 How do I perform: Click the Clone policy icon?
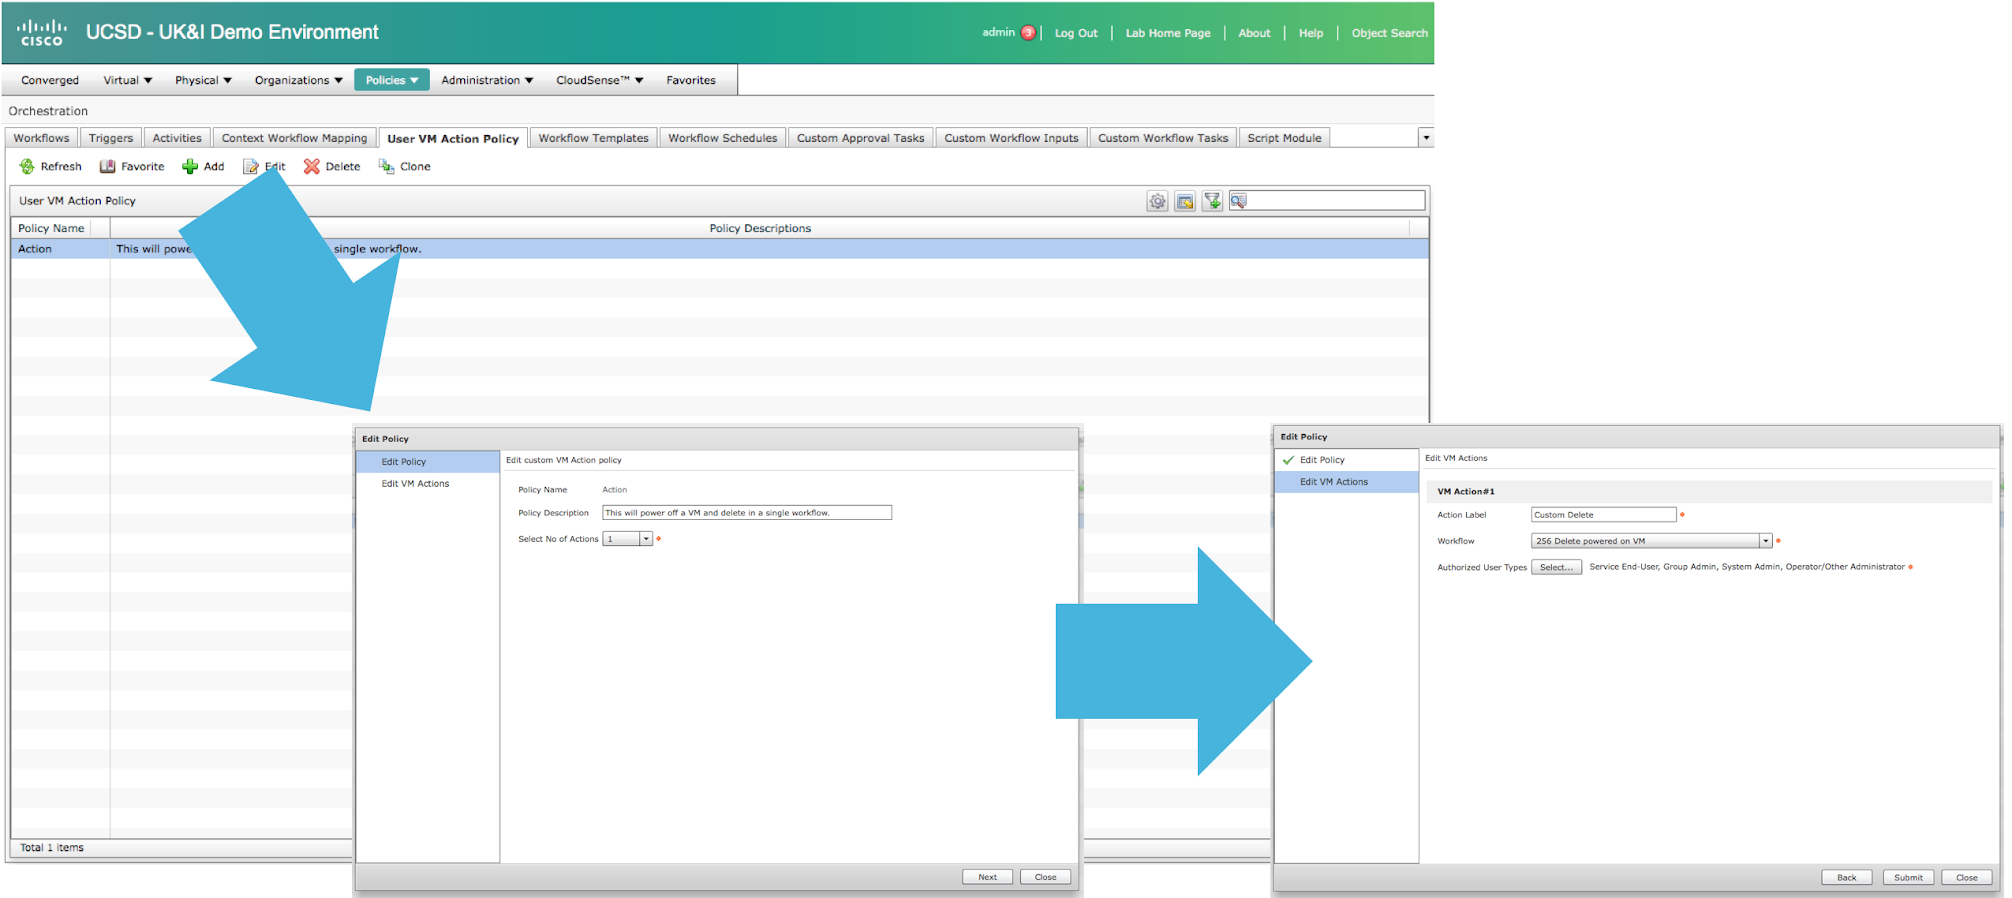coord(386,167)
